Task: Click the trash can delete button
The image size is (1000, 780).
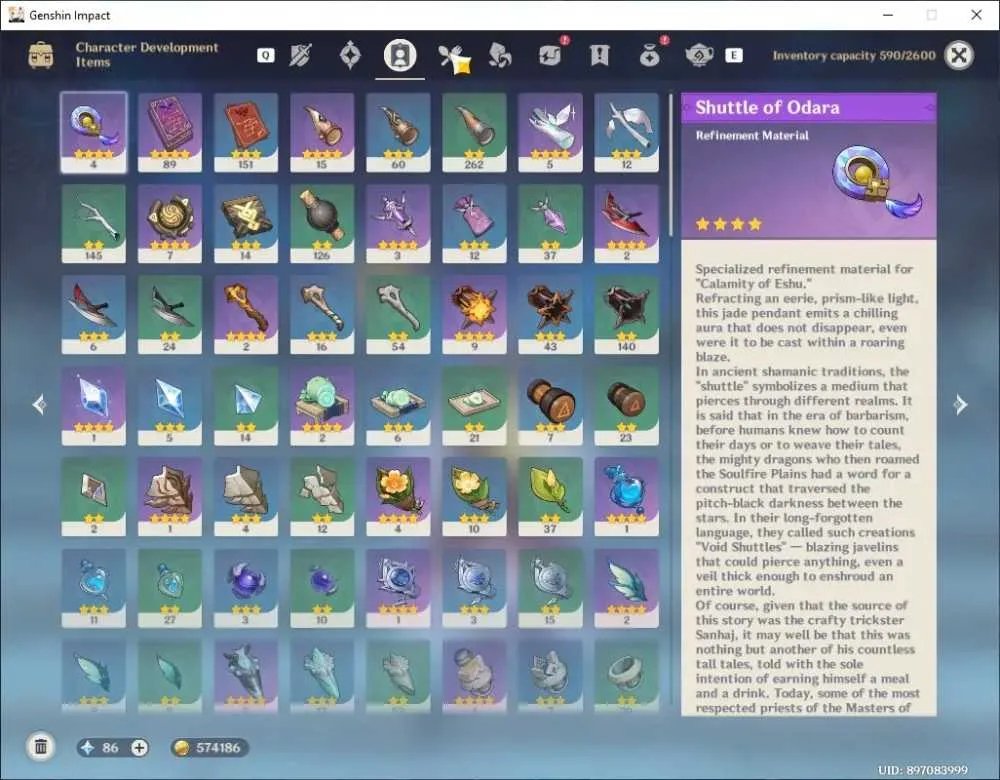Action: (x=41, y=747)
